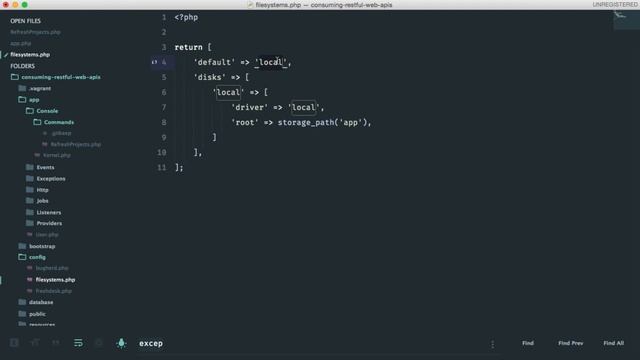Click storage_path('app') on line 8
The width and height of the screenshot is (640, 360).
click(x=322, y=123)
